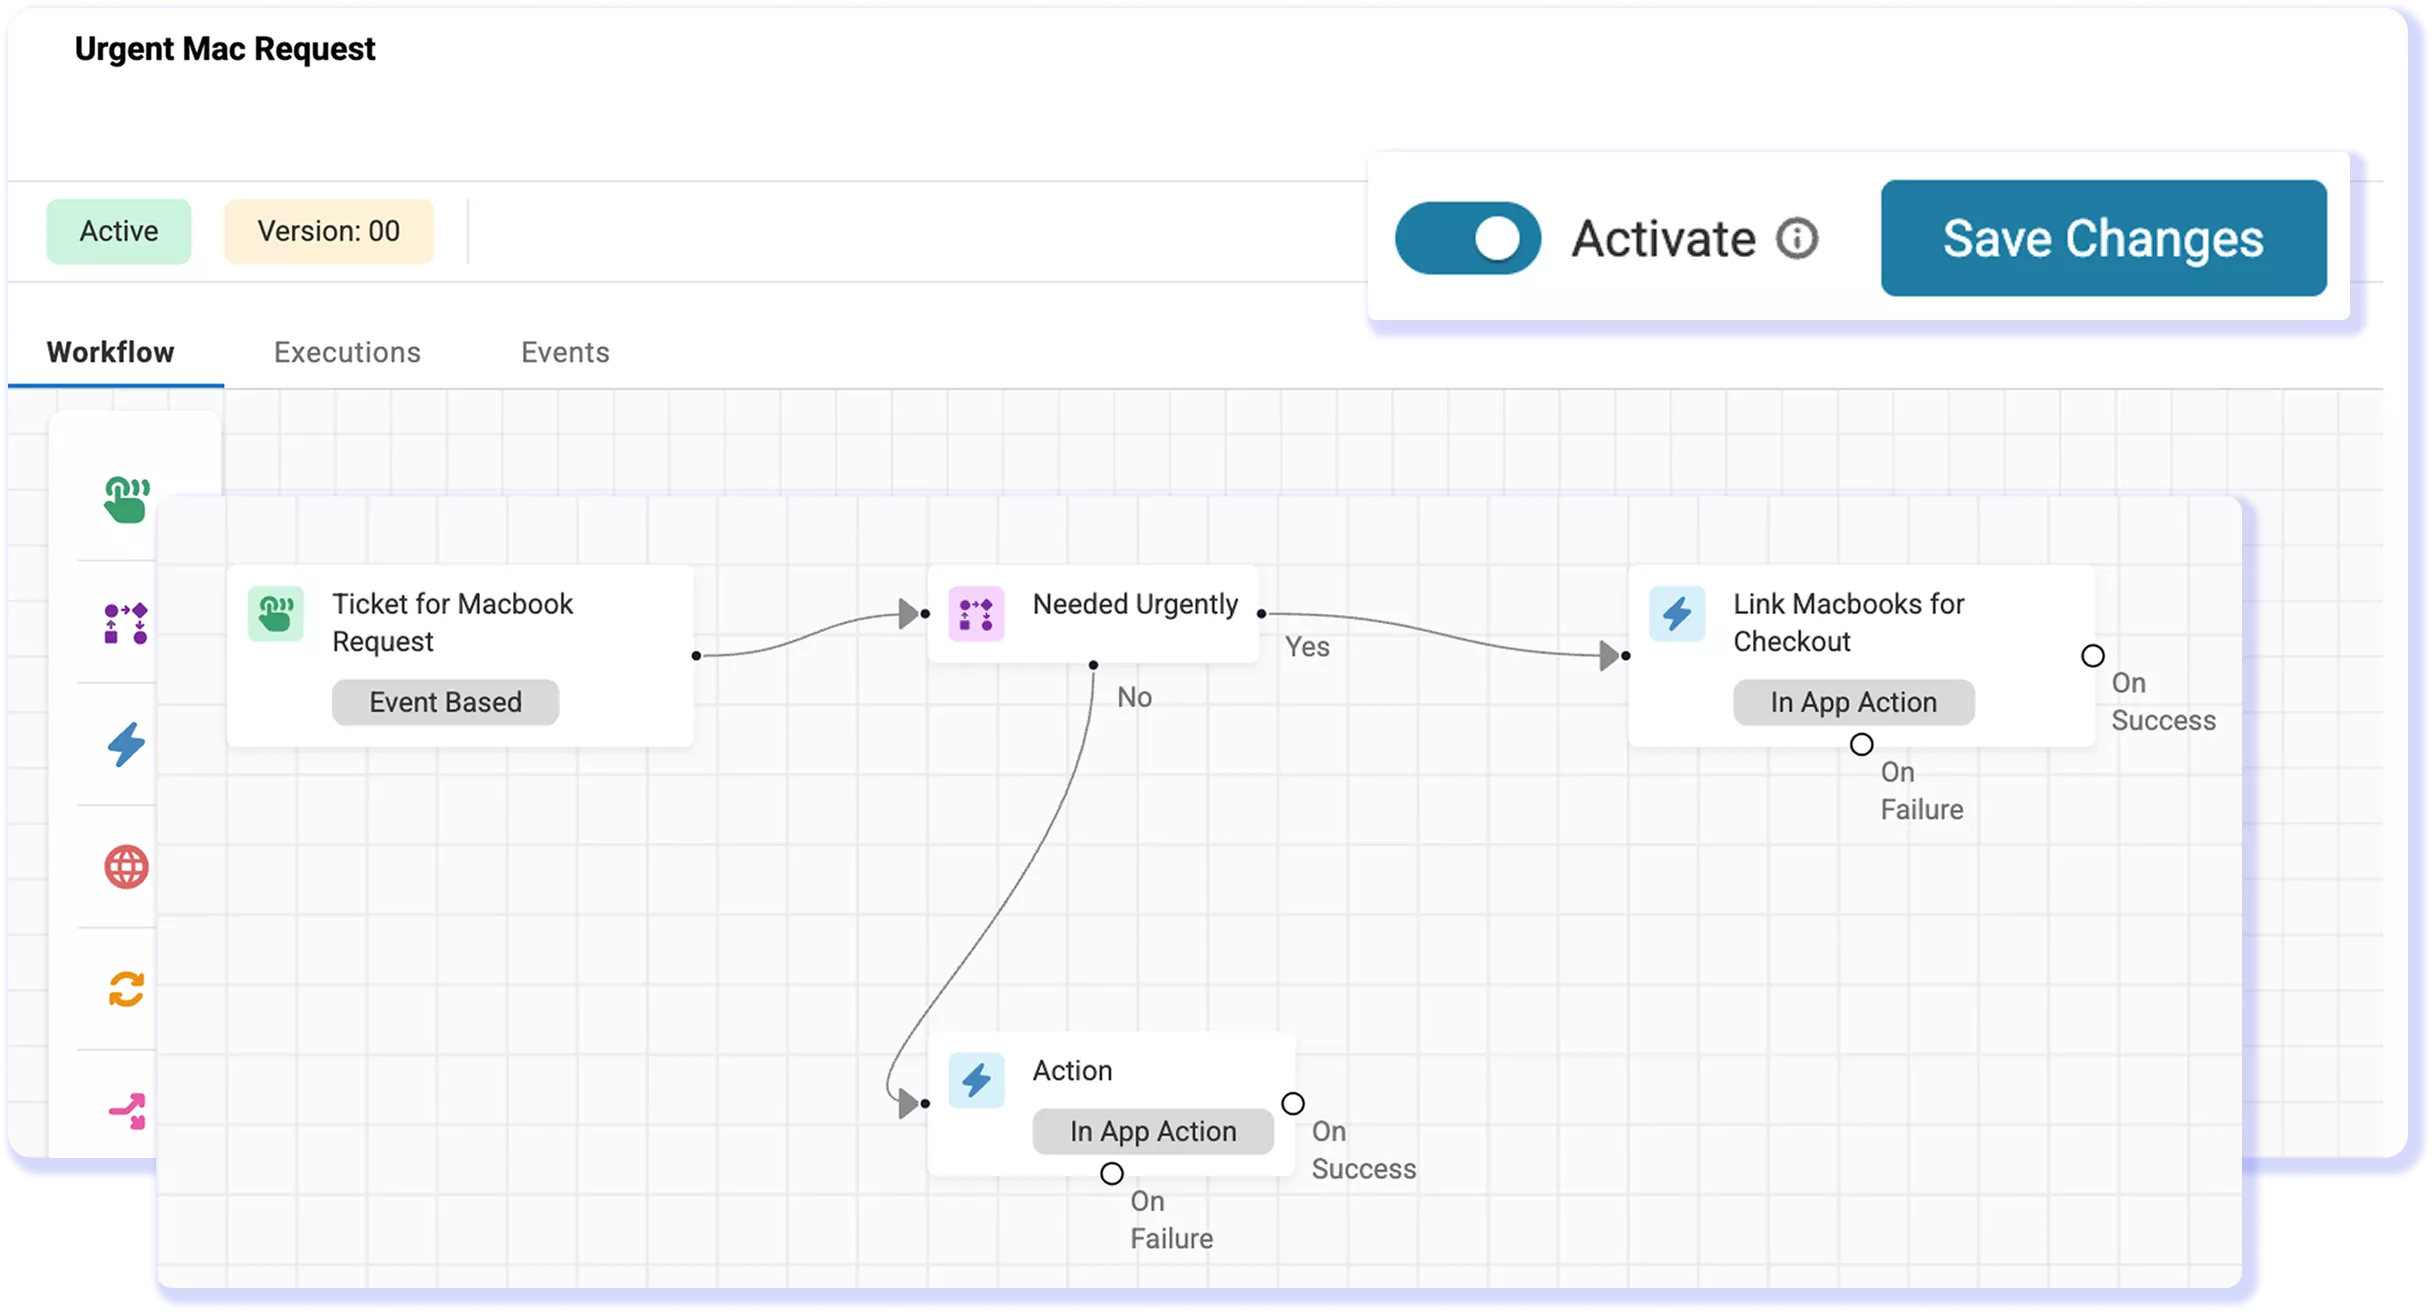Select the Ticket for Macbook Request node title
This screenshot has width=2432, height=1312.
click(x=452, y=622)
